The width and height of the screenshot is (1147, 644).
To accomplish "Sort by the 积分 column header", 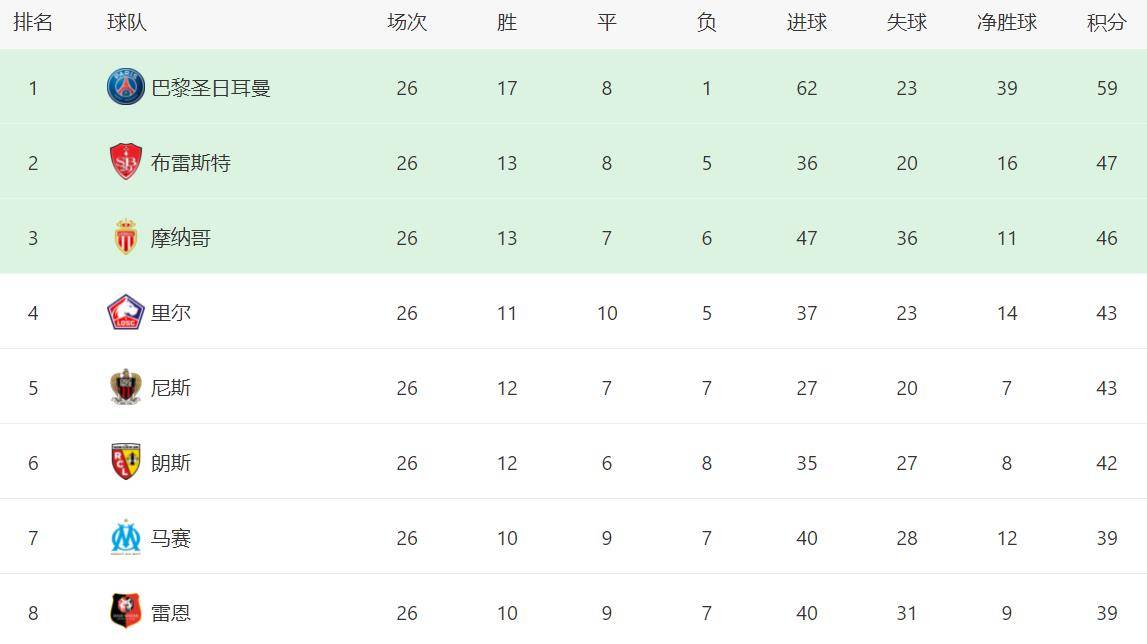I will pyautogui.click(x=1106, y=22).
